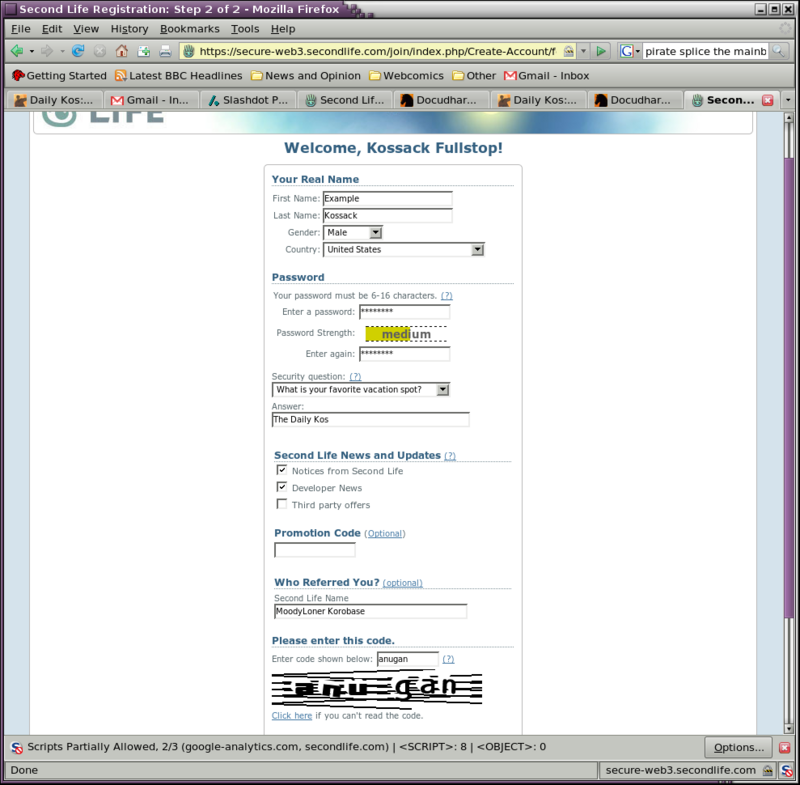This screenshot has width=800, height=785.
Task: Click the Security question (?) link
Action: 355,376
